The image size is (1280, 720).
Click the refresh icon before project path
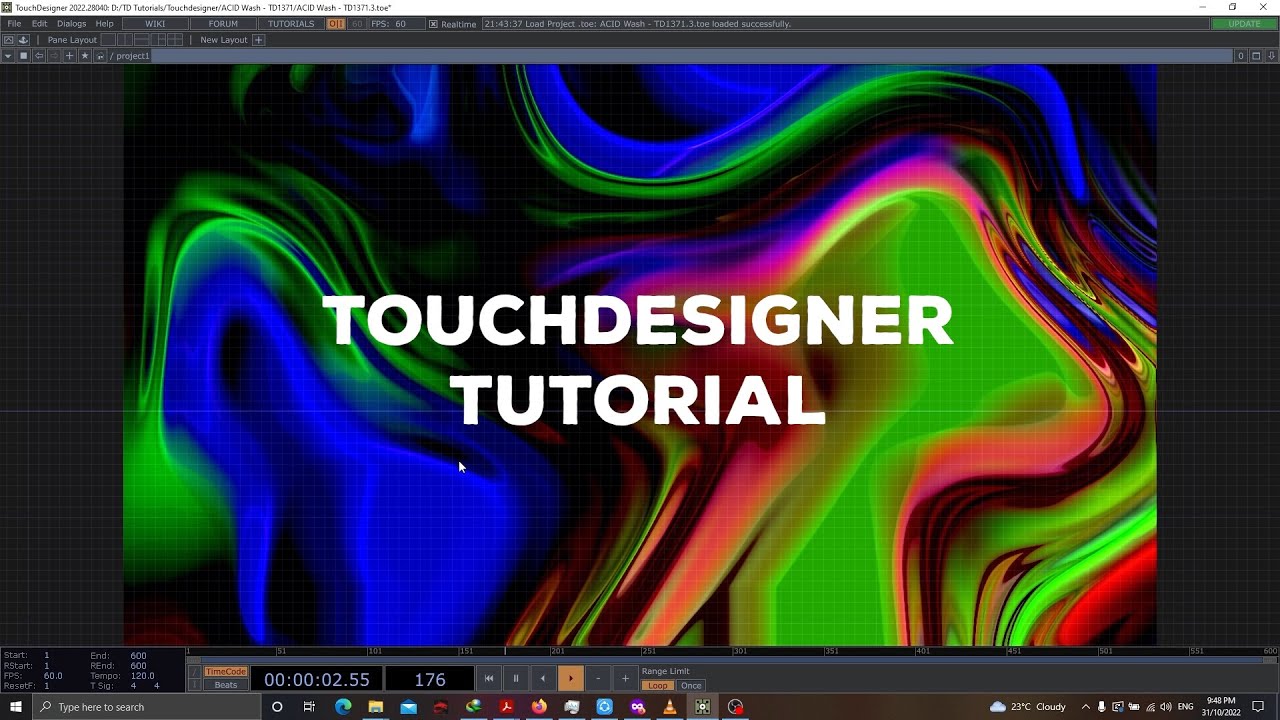pyautogui.click(x=100, y=56)
